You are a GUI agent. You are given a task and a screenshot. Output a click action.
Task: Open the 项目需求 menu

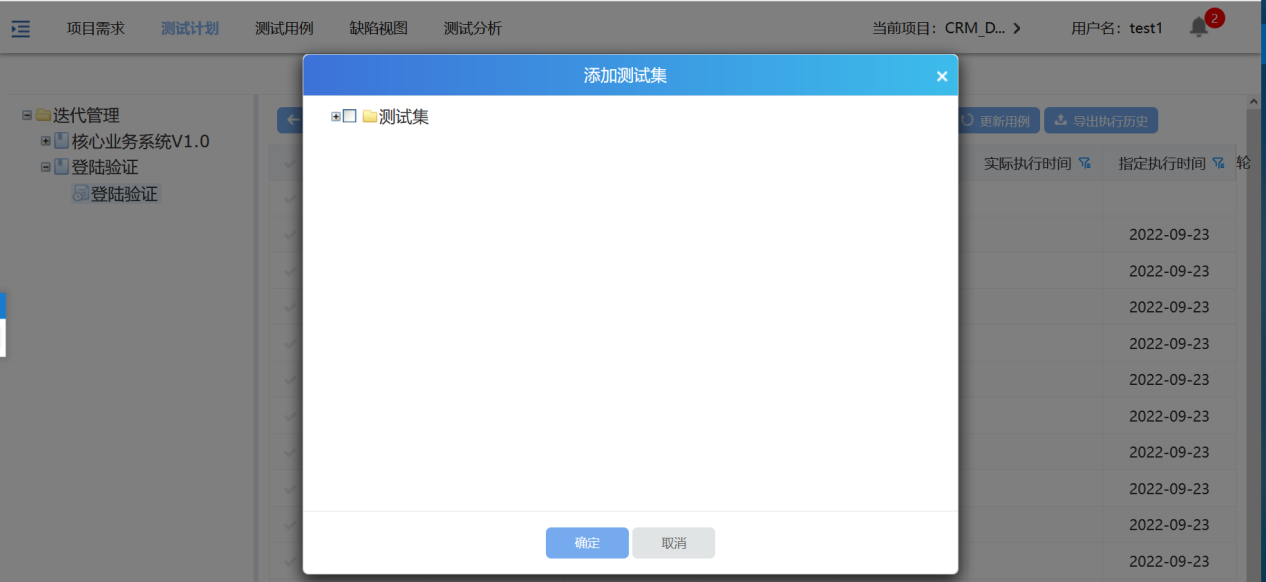tap(96, 29)
